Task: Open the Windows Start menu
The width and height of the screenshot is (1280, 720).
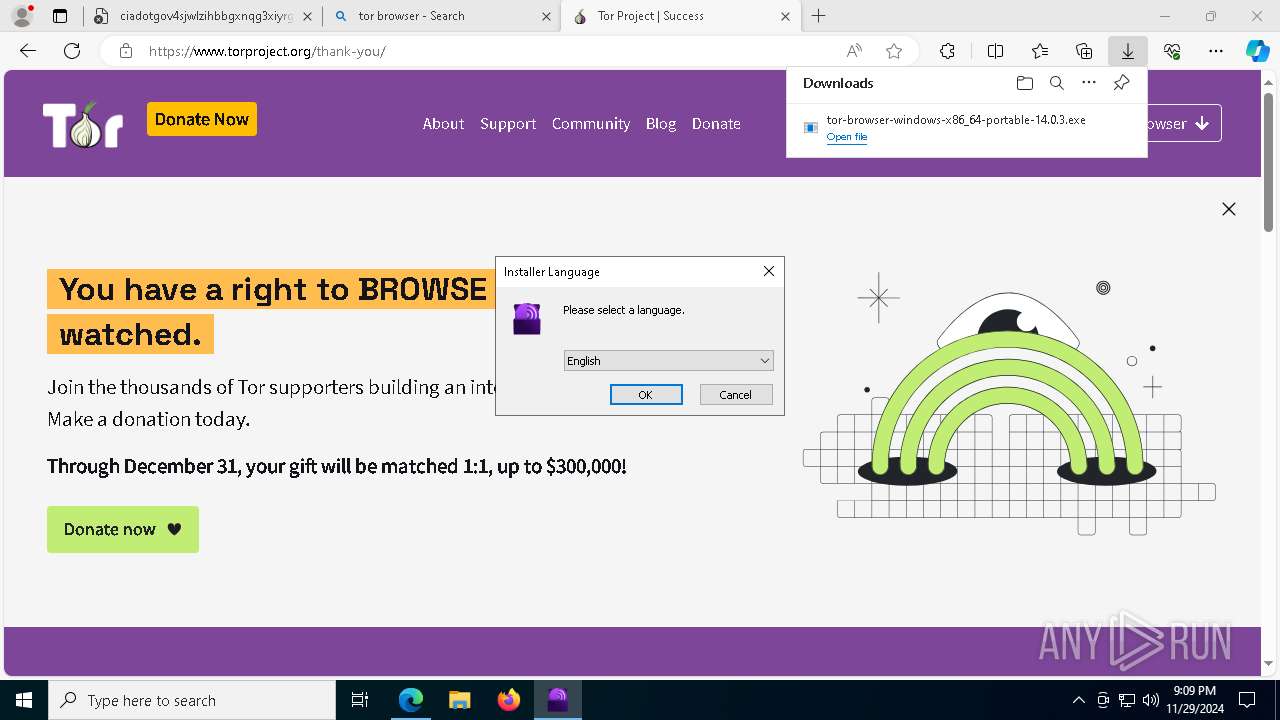Action: click(x=24, y=700)
